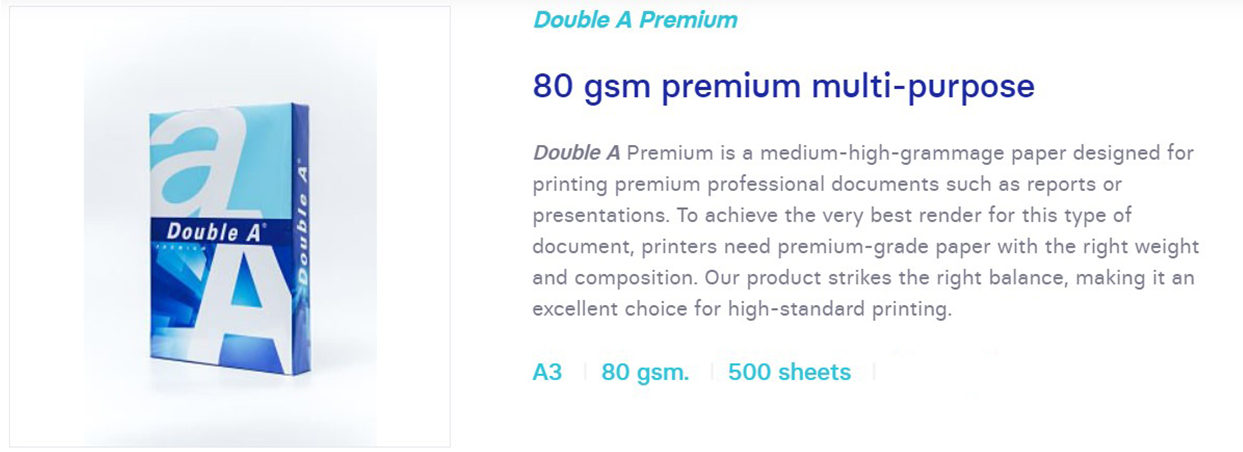Open the Double A paper ream product image
The height and width of the screenshot is (452, 1243).
tap(231, 238)
